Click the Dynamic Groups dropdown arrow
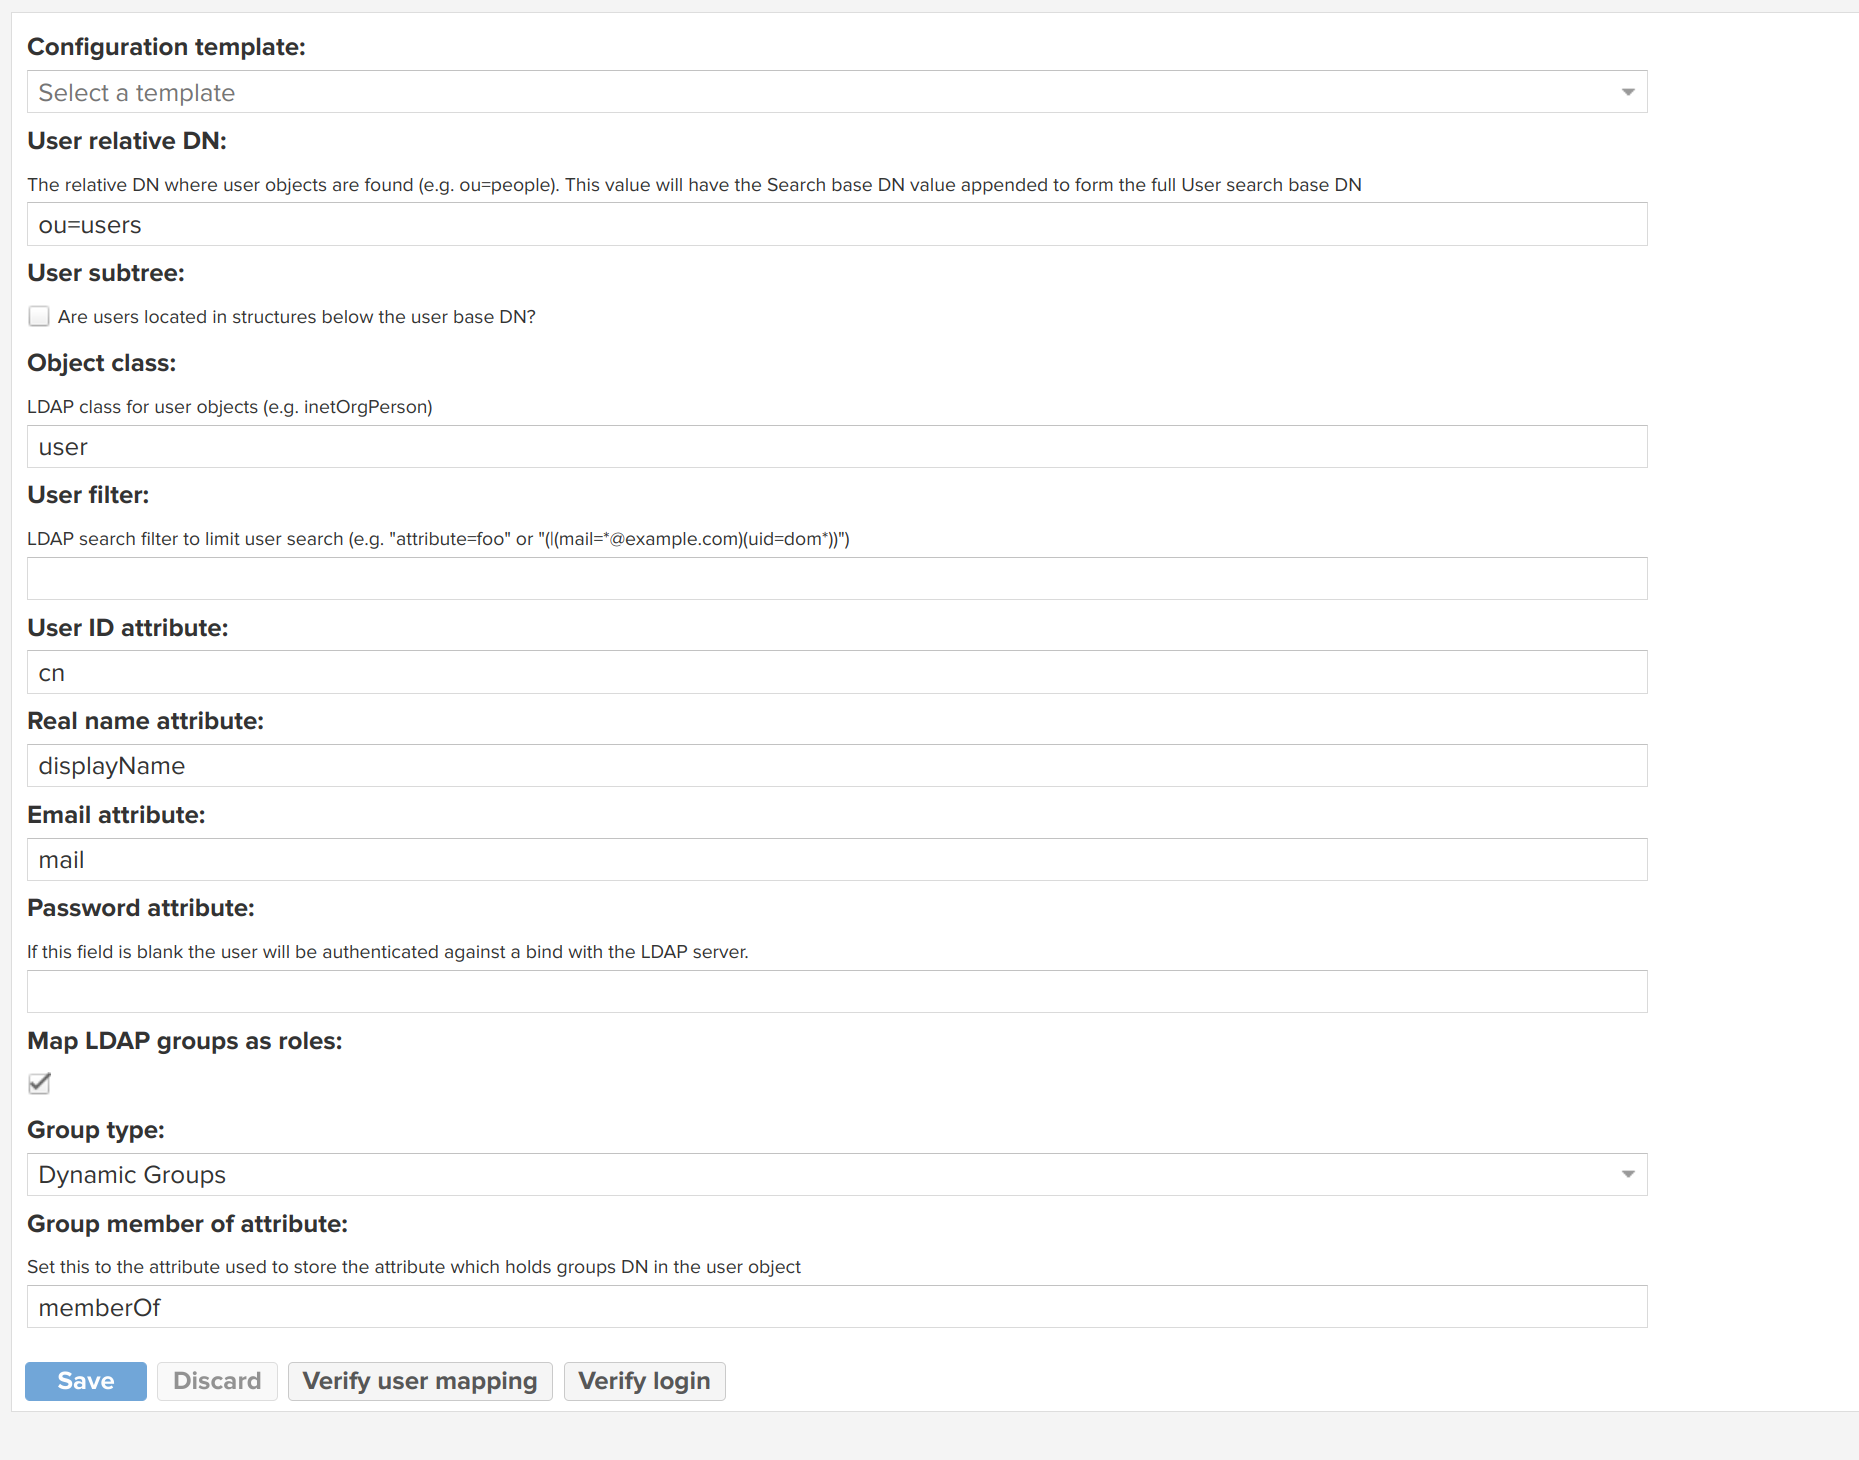This screenshot has height=1460, width=1859. point(1628,1174)
